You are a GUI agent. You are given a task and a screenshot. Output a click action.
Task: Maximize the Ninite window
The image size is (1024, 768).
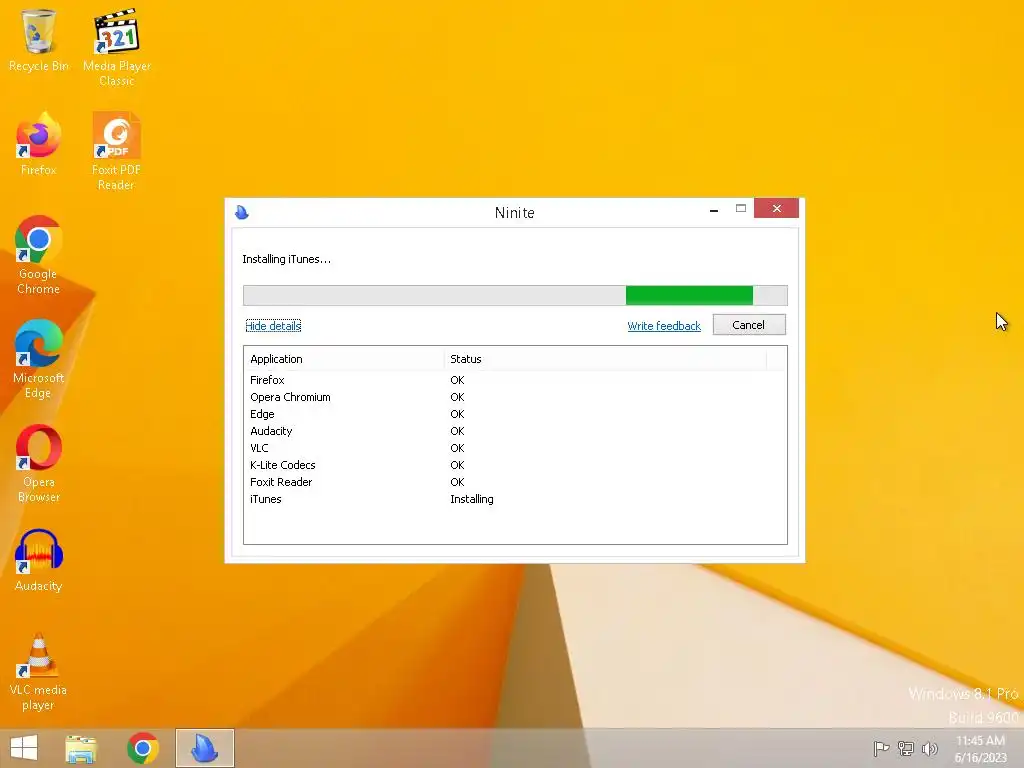(x=741, y=209)
